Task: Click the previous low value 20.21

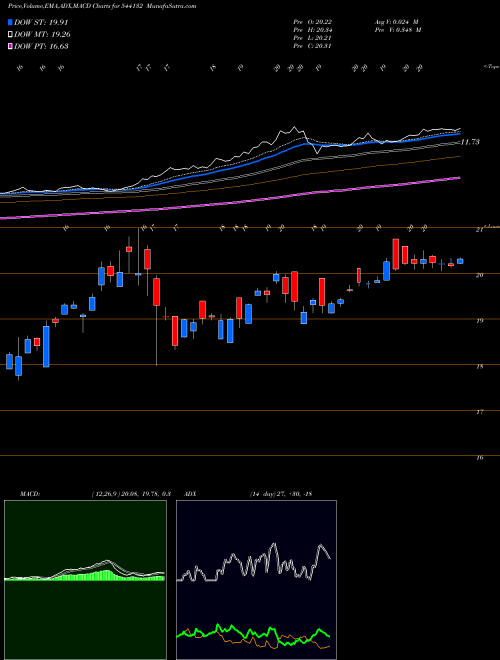Action: coord(323,38)
